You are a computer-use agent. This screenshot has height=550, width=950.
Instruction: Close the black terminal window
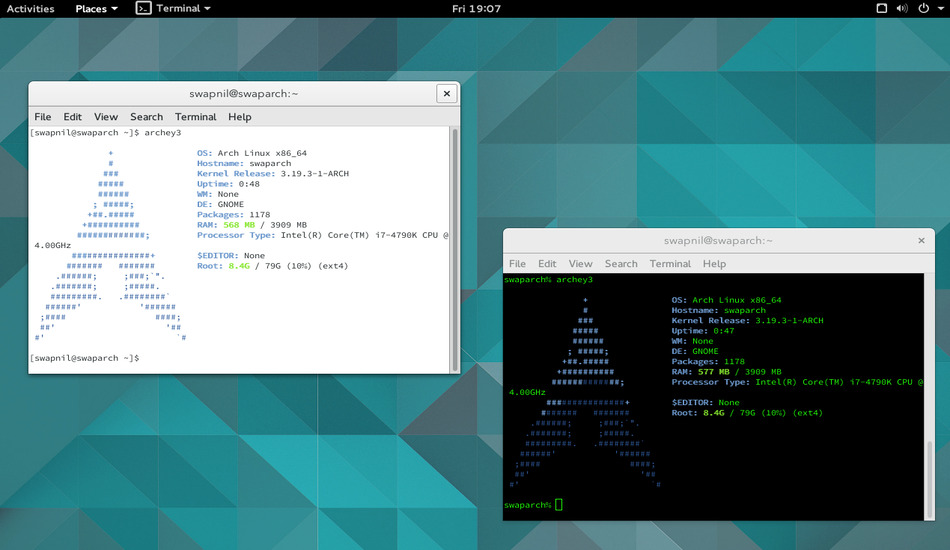click(x=922, y=240)
